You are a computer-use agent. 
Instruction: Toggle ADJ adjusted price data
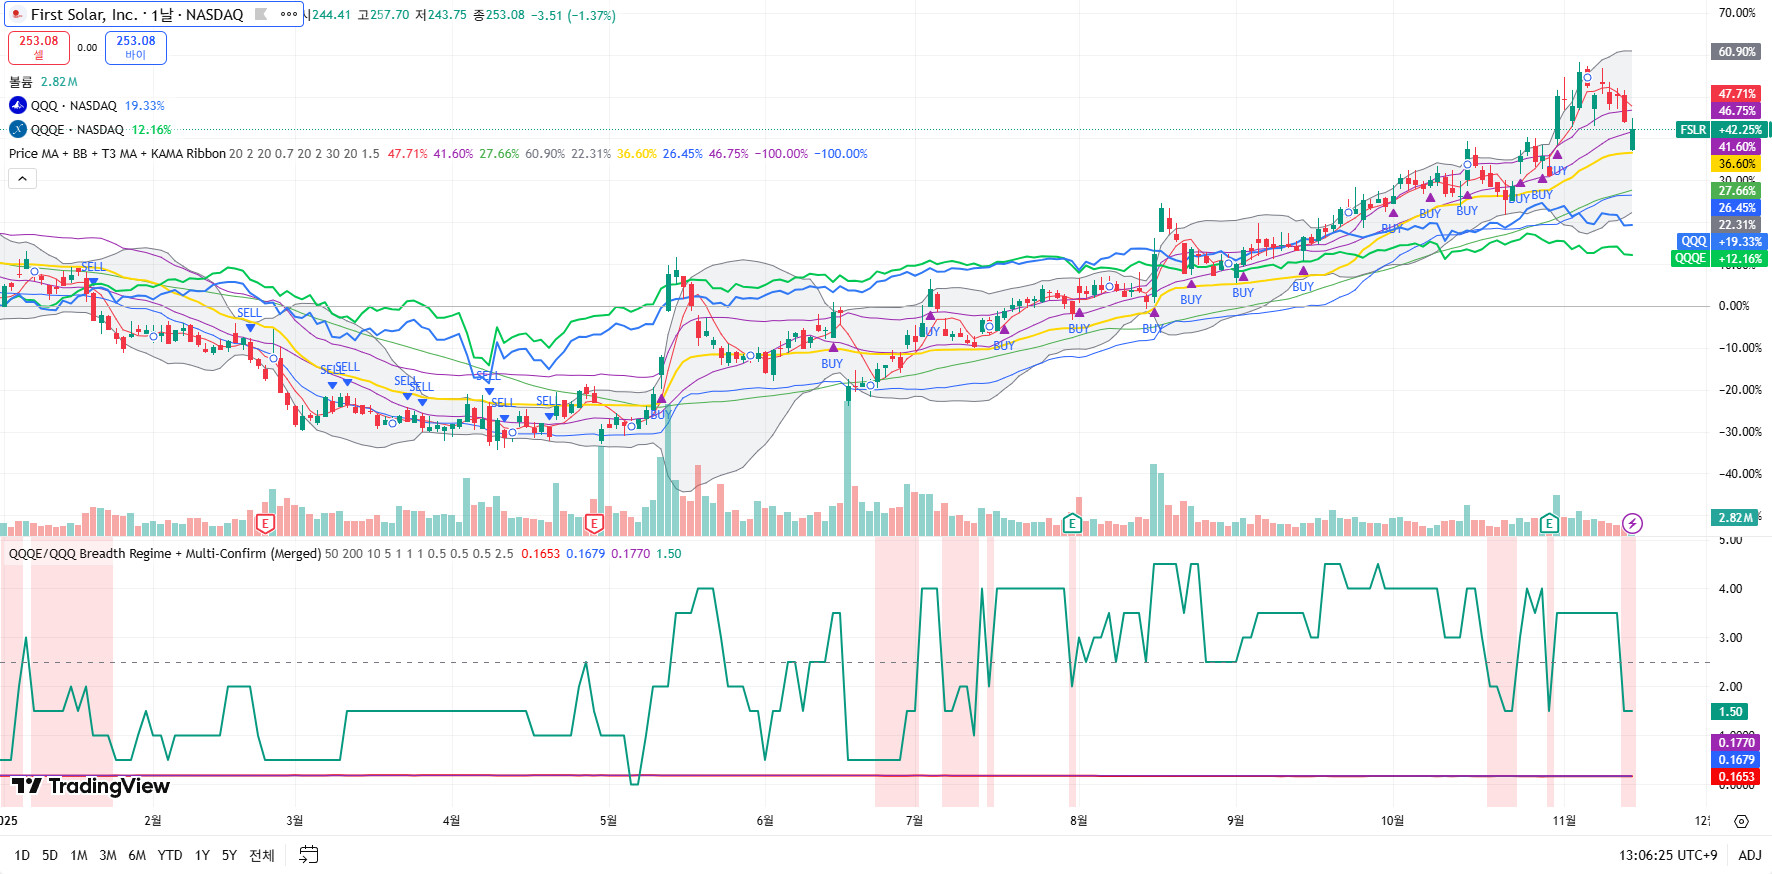coord(1750,855)
